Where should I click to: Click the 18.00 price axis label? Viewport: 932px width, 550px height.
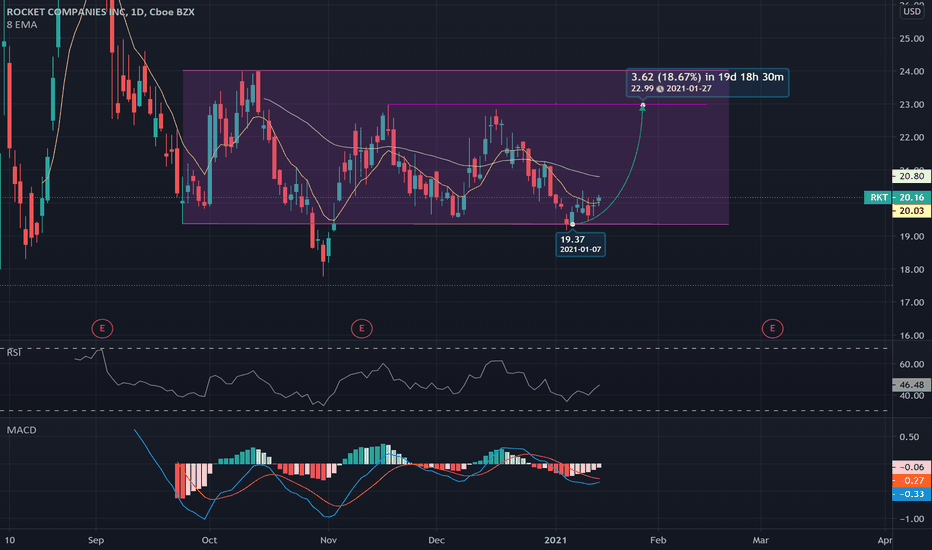point(912,270)
